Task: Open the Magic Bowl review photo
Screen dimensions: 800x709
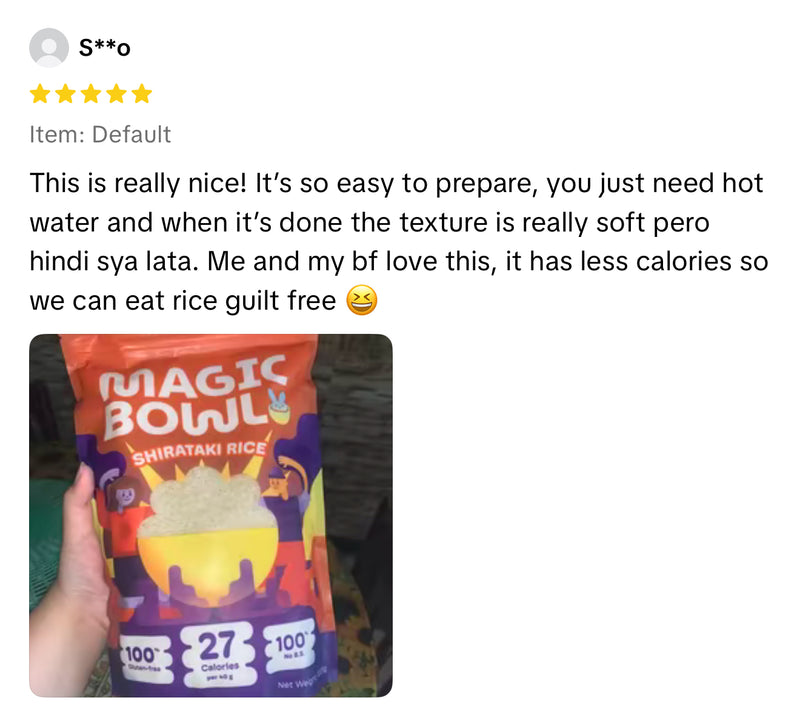Action: (x=211, y=515)
